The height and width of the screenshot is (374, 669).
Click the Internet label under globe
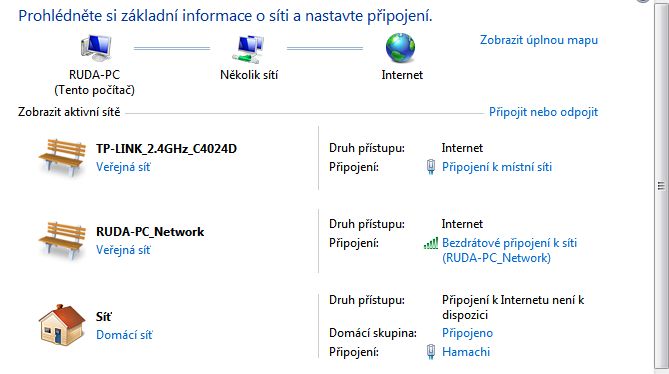(x=402, y=75)
